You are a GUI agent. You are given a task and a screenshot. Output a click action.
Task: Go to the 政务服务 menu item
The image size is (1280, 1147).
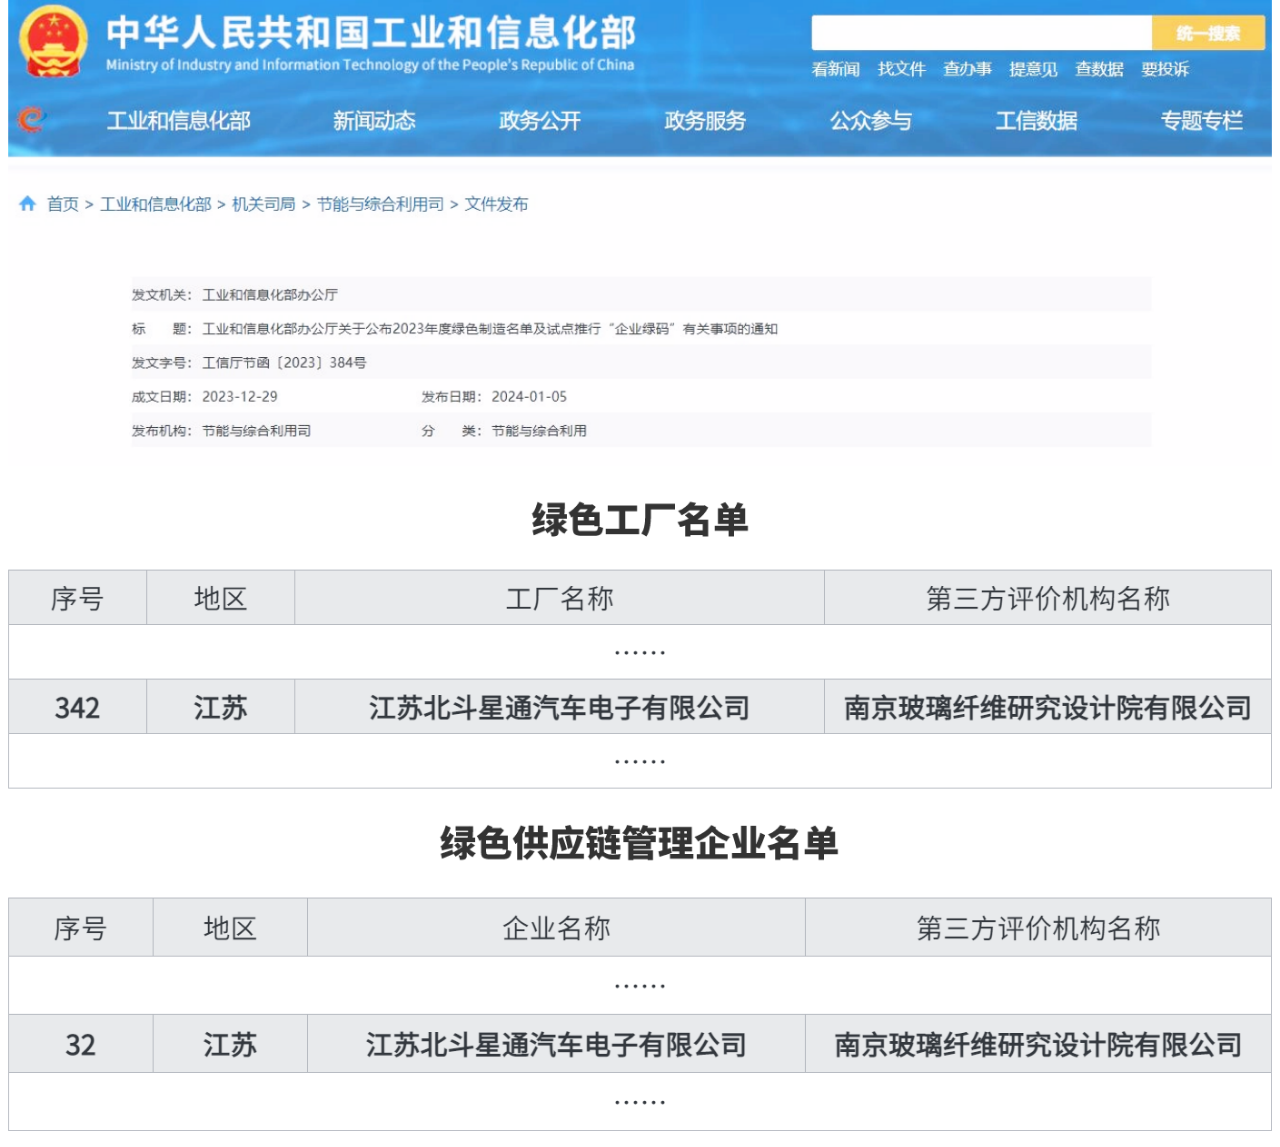tap(705, 121)
